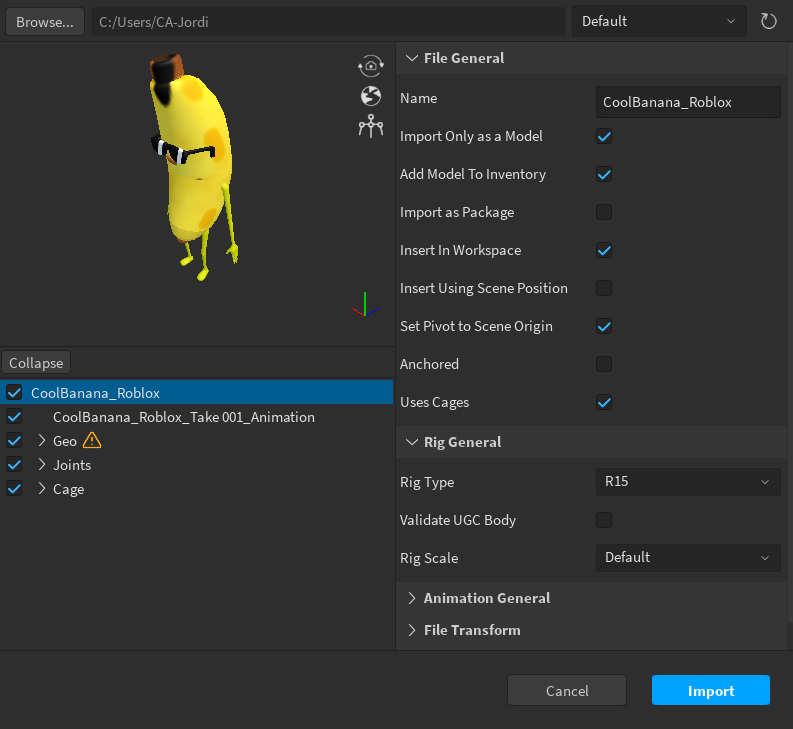This screenshot has height=729, width=793.
Task: Click the Import button
Action: (711, 691)
